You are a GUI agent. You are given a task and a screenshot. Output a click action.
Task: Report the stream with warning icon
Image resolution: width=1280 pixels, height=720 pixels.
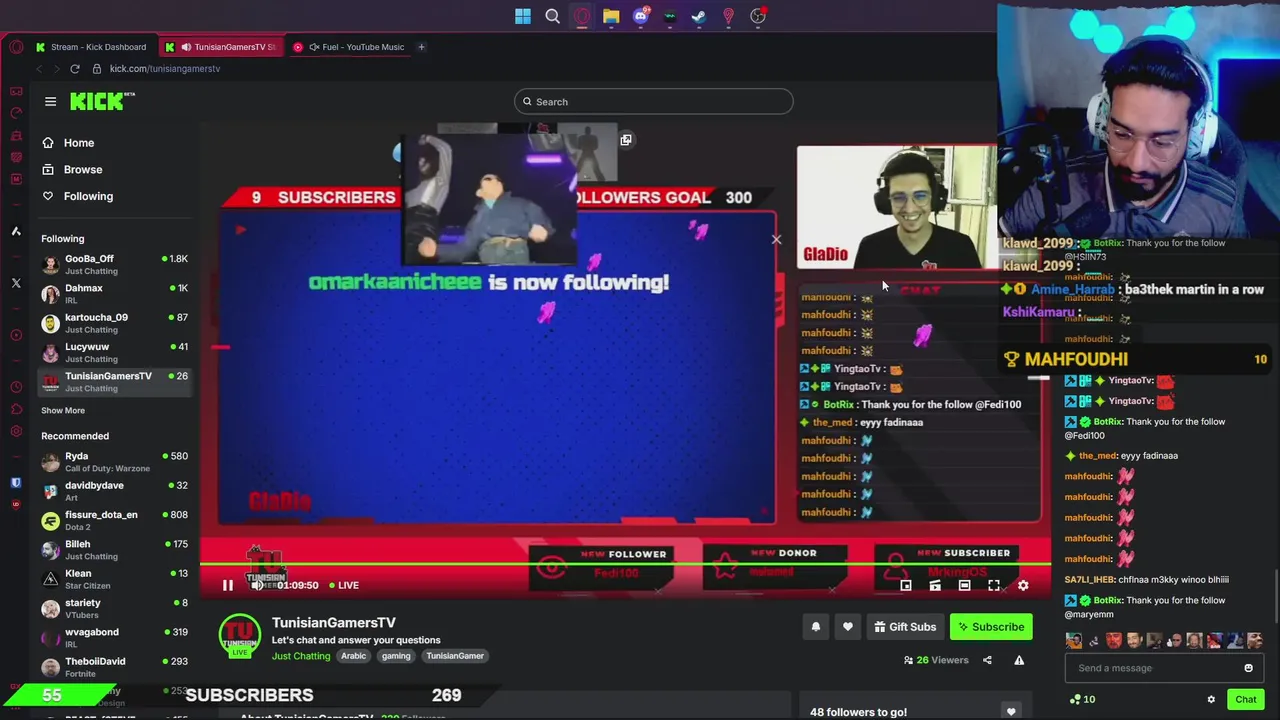[1019, 660]
